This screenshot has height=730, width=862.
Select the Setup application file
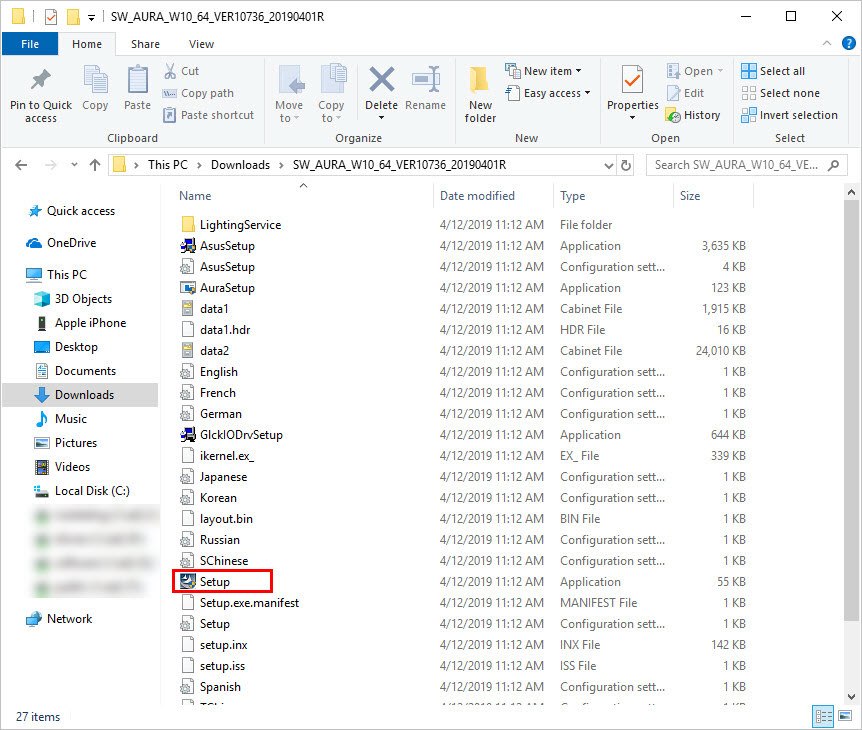point(214,582)
